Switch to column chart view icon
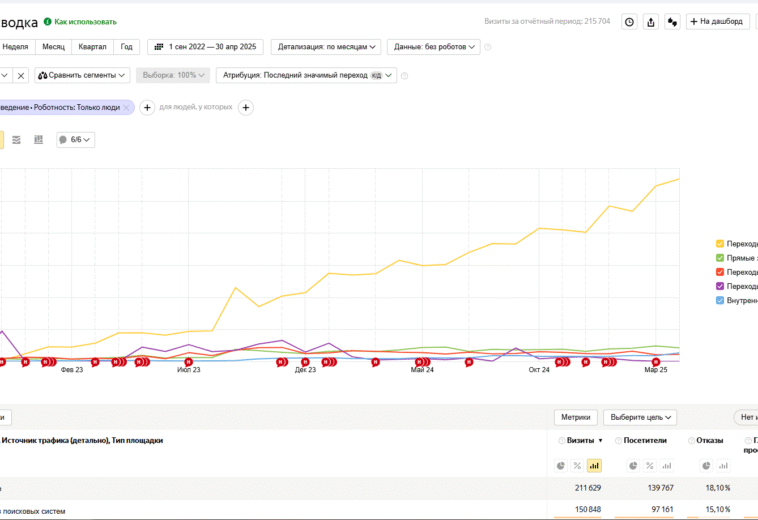Screen dimensions: 758x520 (39, 140)
